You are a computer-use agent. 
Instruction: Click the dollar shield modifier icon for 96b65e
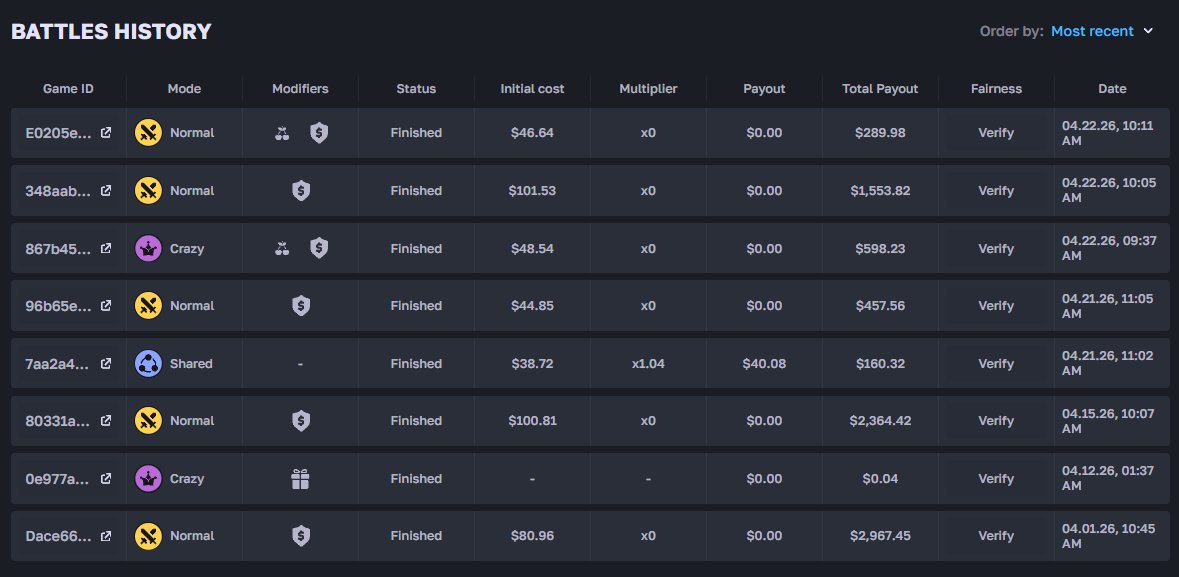[x=301, y=305]
